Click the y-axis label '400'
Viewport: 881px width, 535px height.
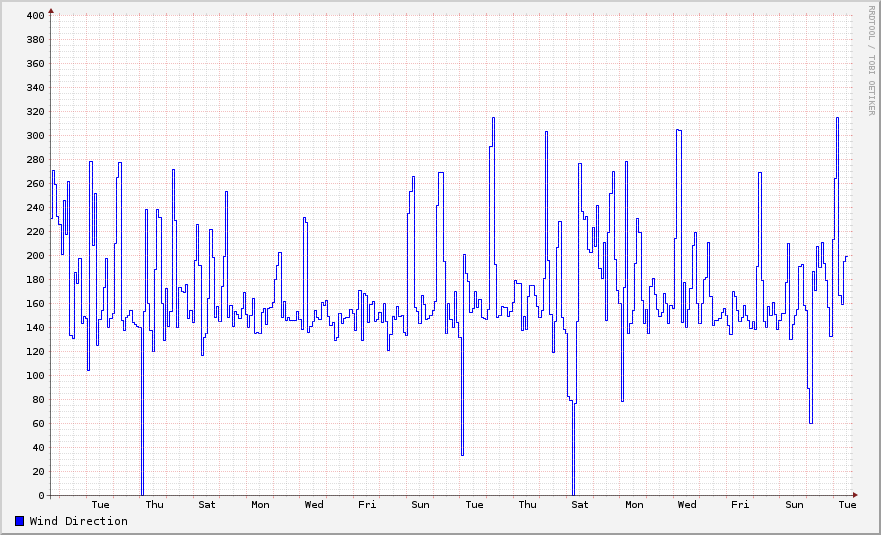(x=35, y=16)
